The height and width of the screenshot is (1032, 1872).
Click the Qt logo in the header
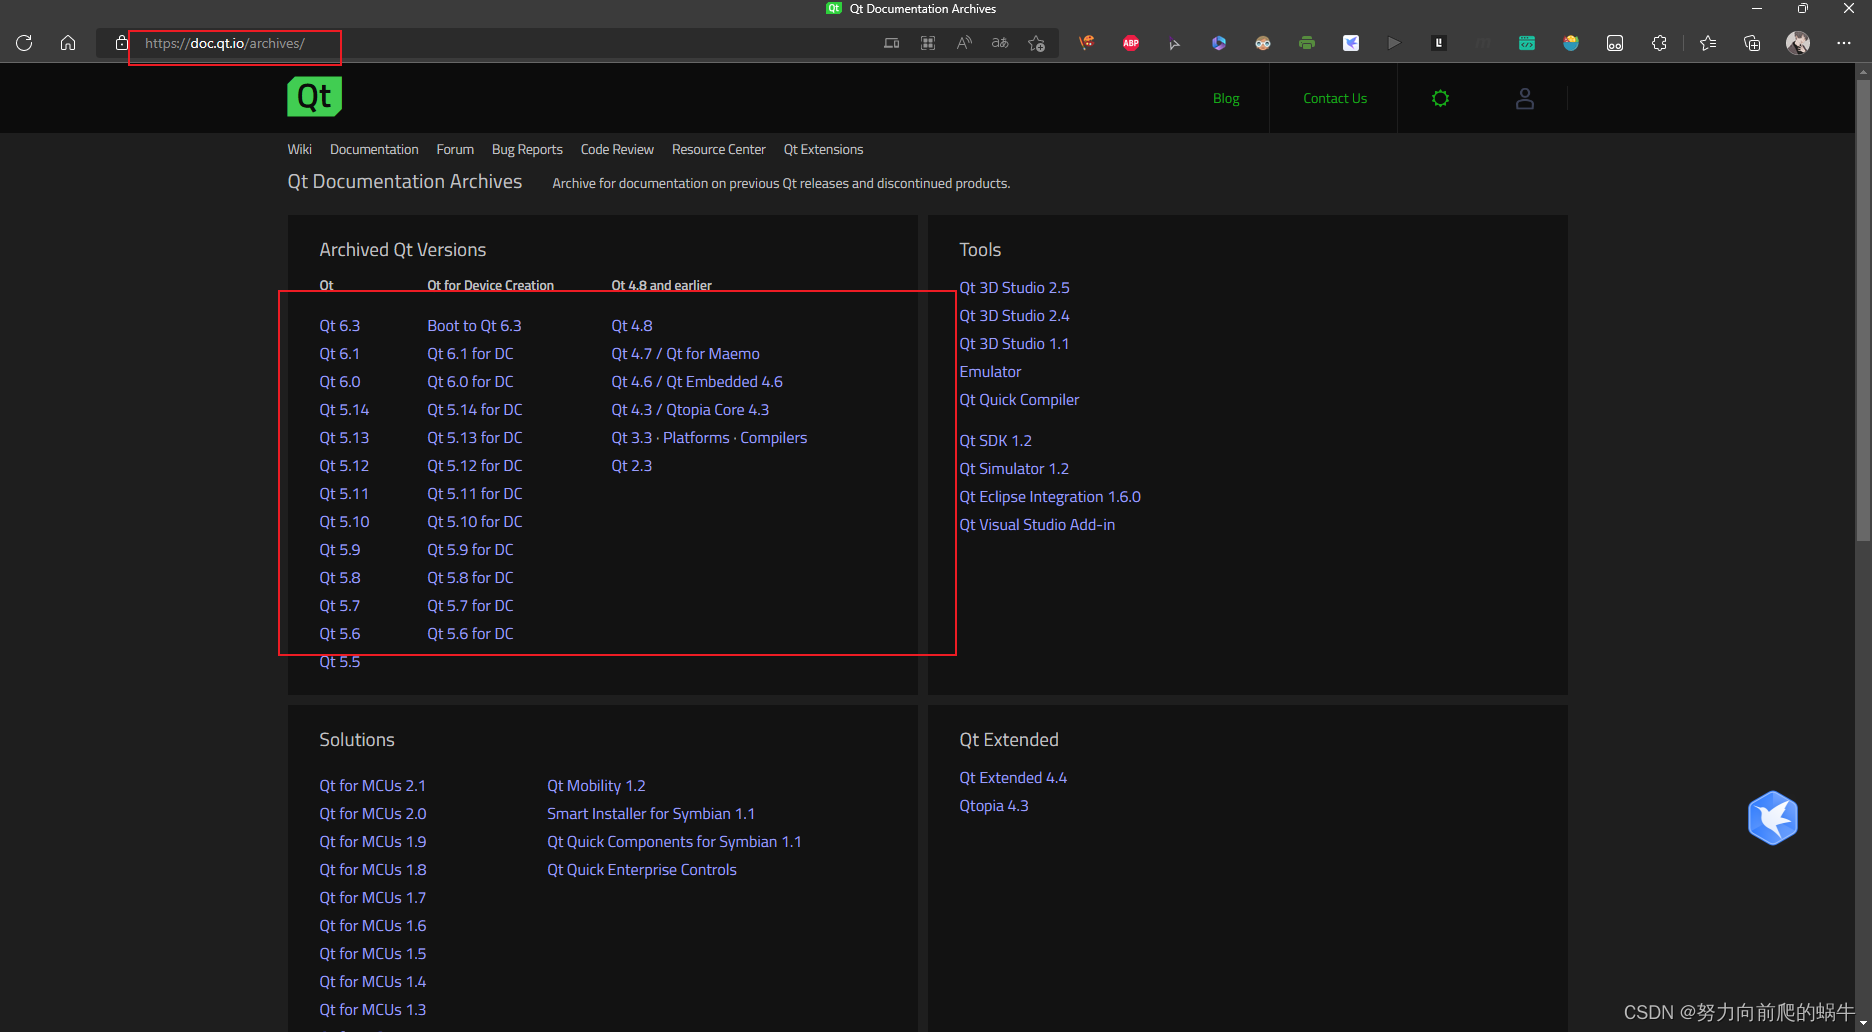(315, 97)
